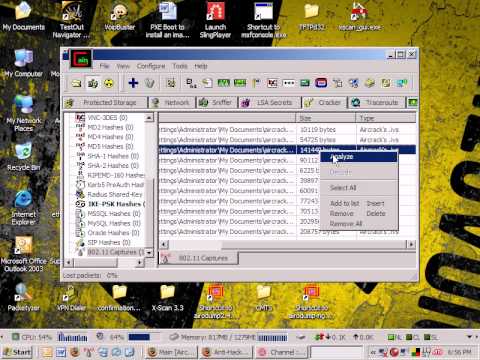Open the CMTs desktop folder

263,297
